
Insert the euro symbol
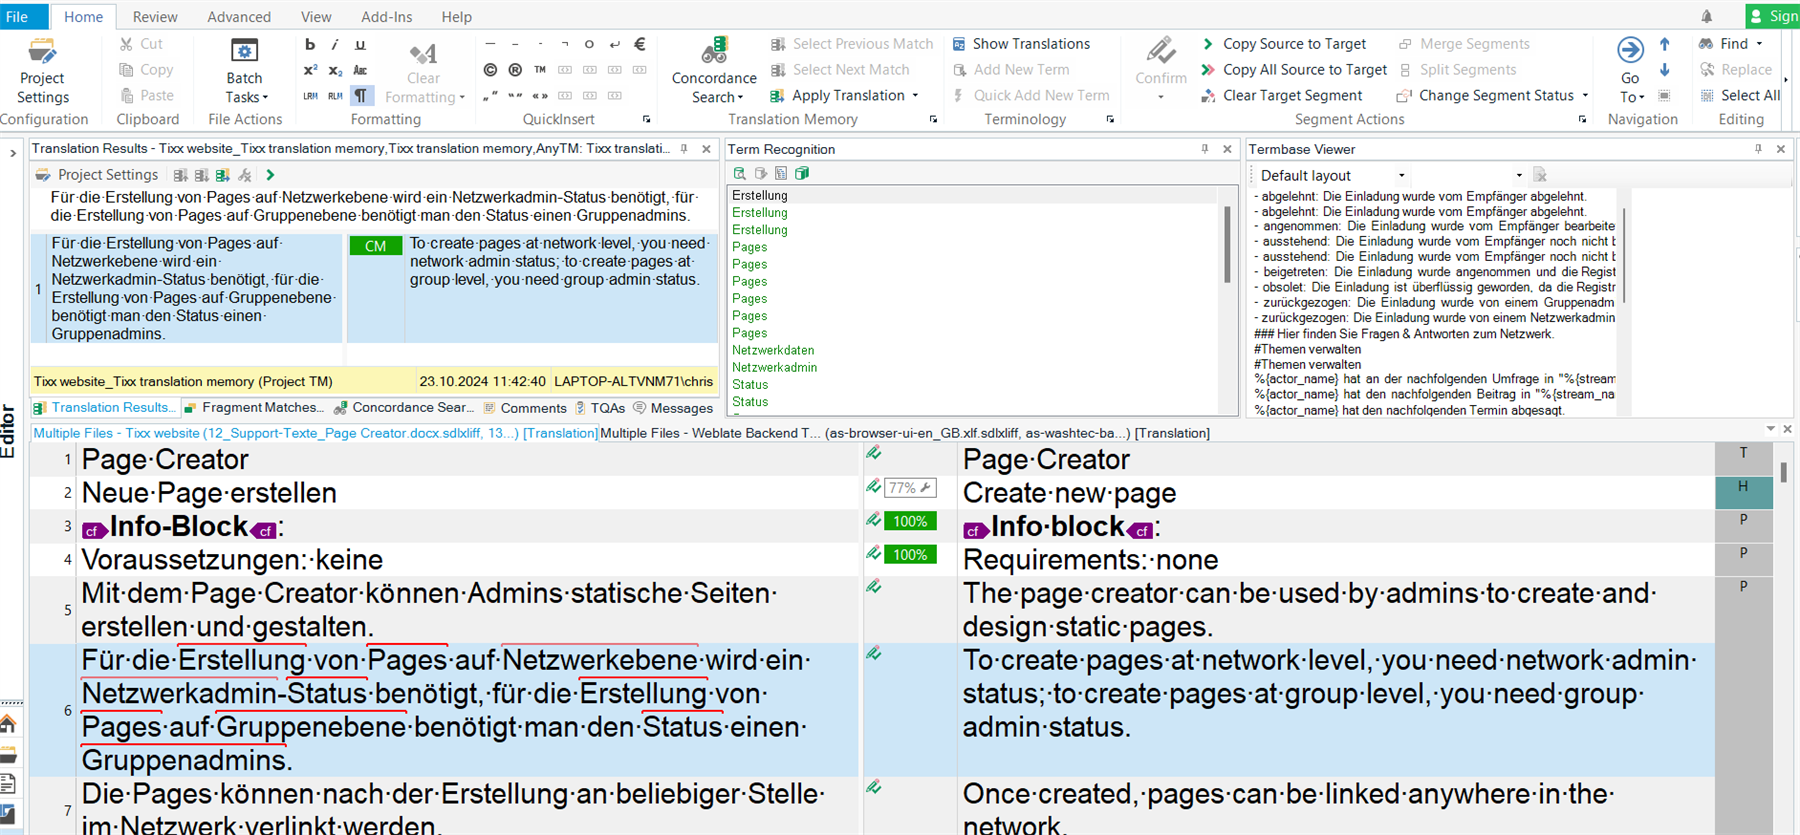[x=640, y=44]
